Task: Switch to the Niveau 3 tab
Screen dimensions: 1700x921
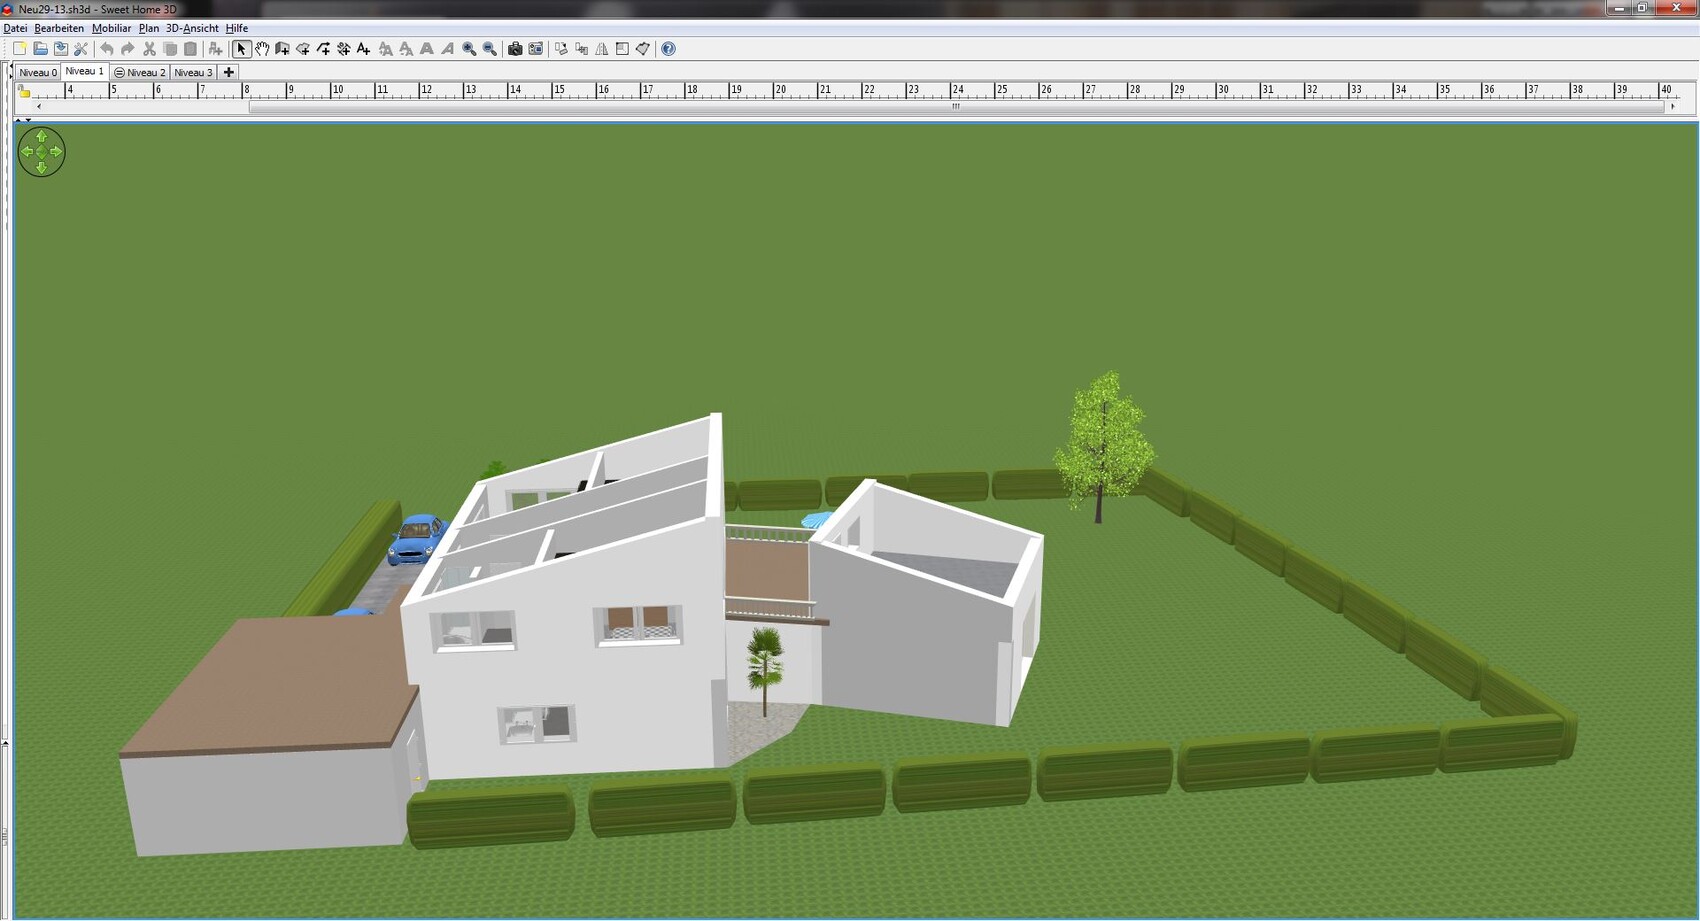Action: coord(193,73)
